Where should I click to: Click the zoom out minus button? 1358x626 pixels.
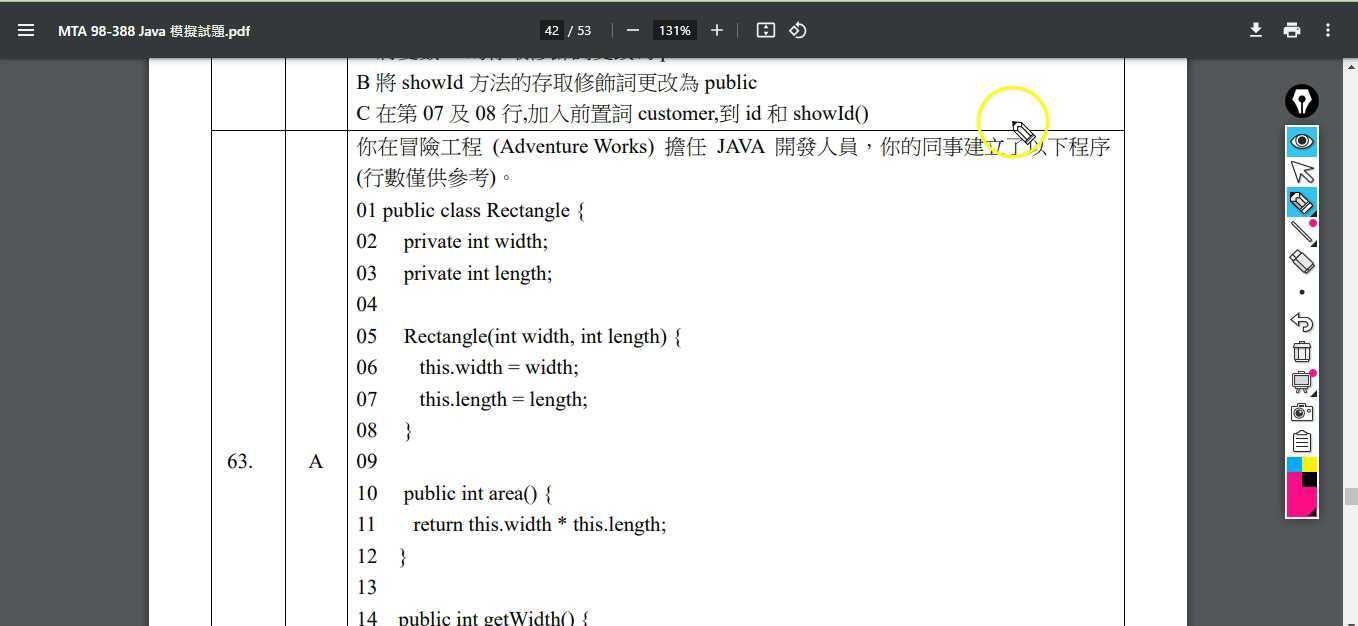tap(632, 31)
